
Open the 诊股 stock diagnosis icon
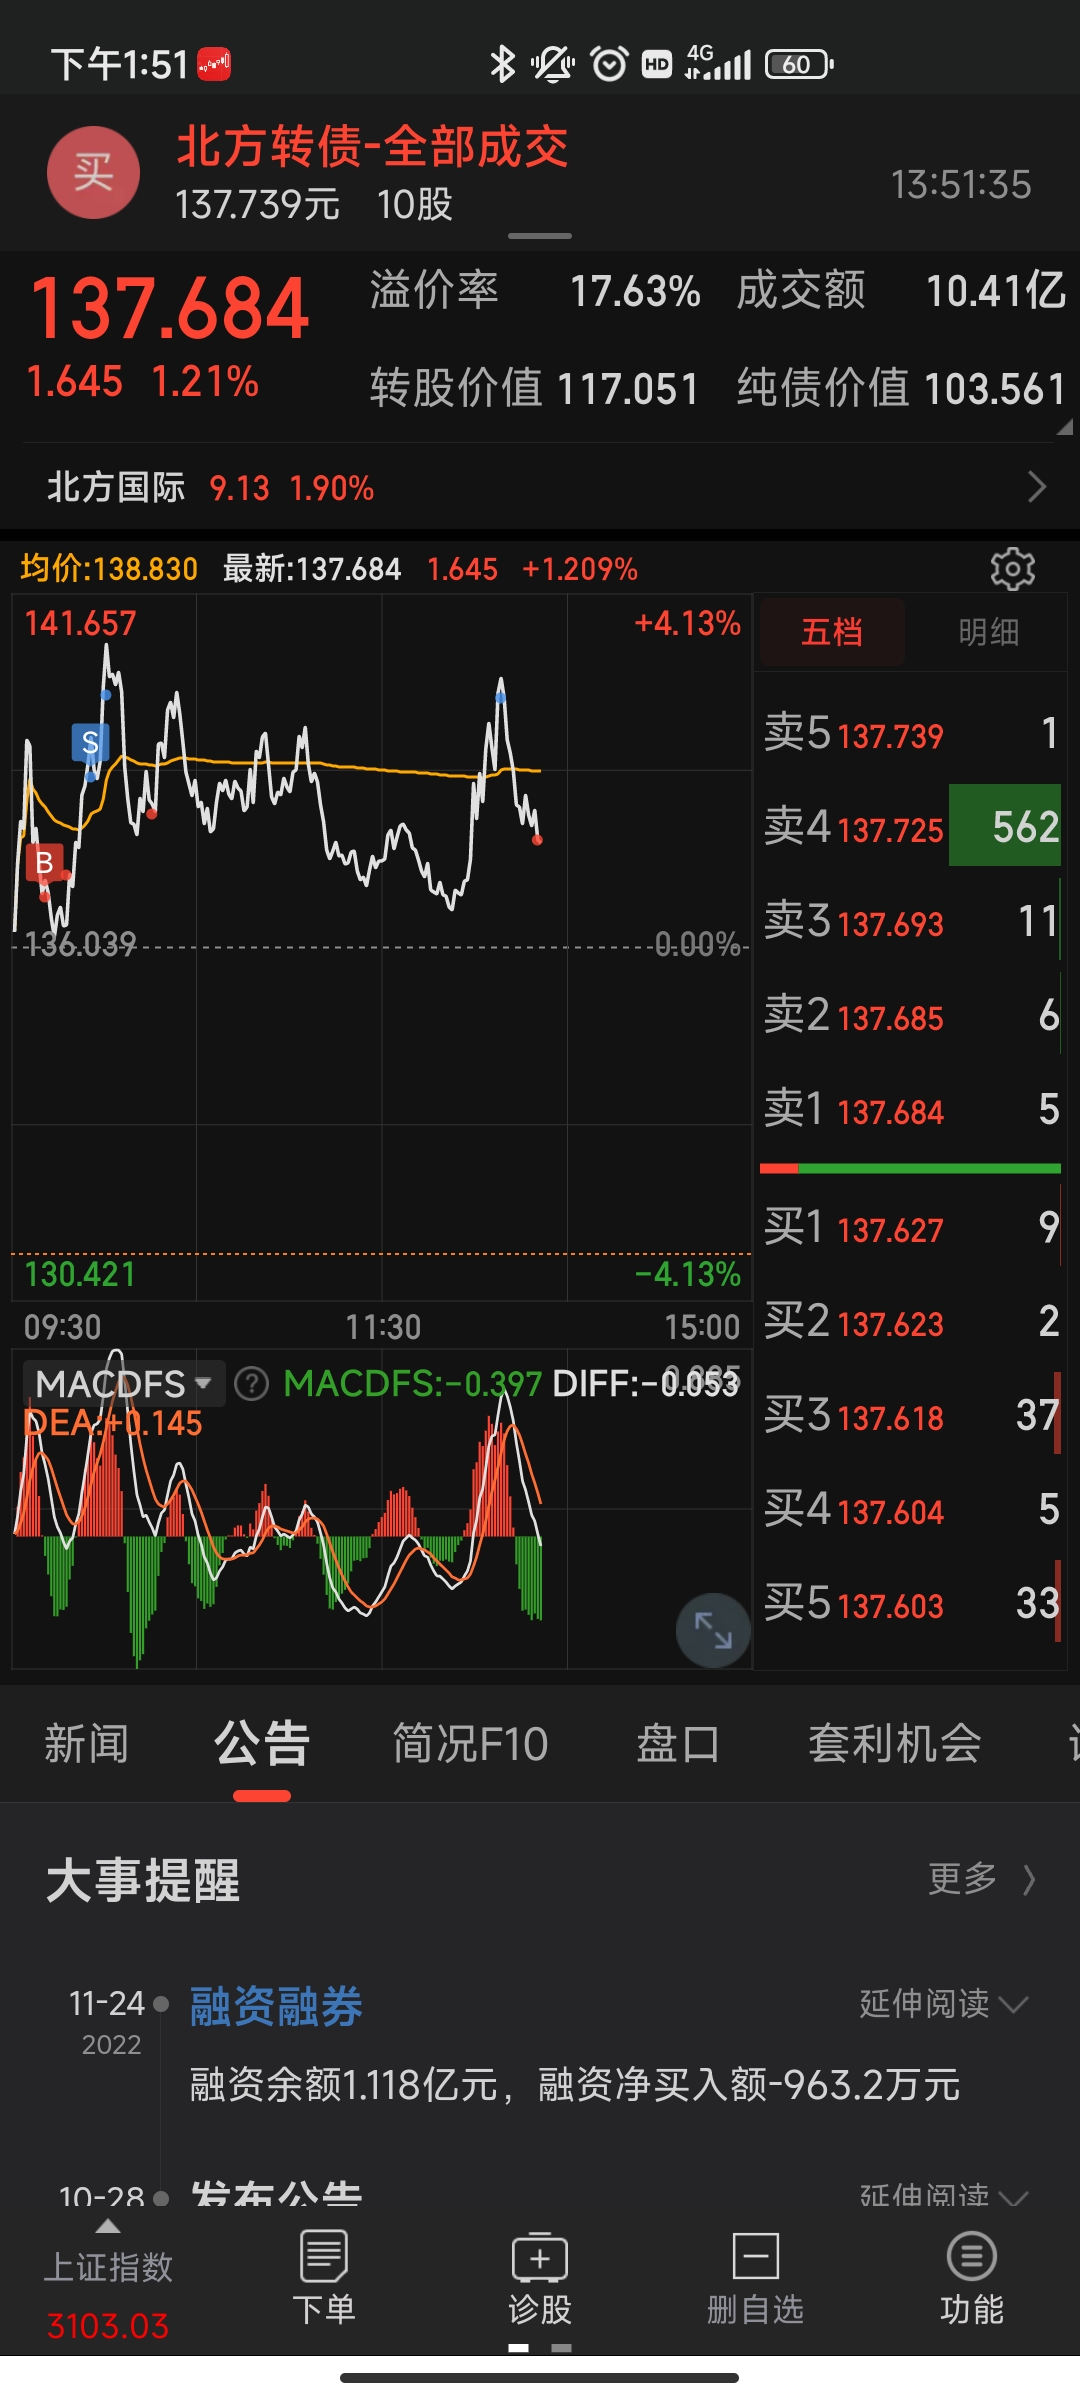pyautogui.click(x=540, y=2278)
